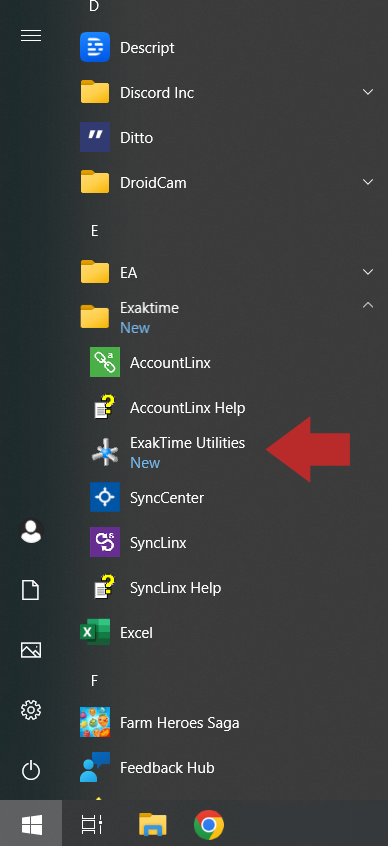Select the DroidCam folder label
The height and width of the screenshot is (846, 388).
pos(153,183)
